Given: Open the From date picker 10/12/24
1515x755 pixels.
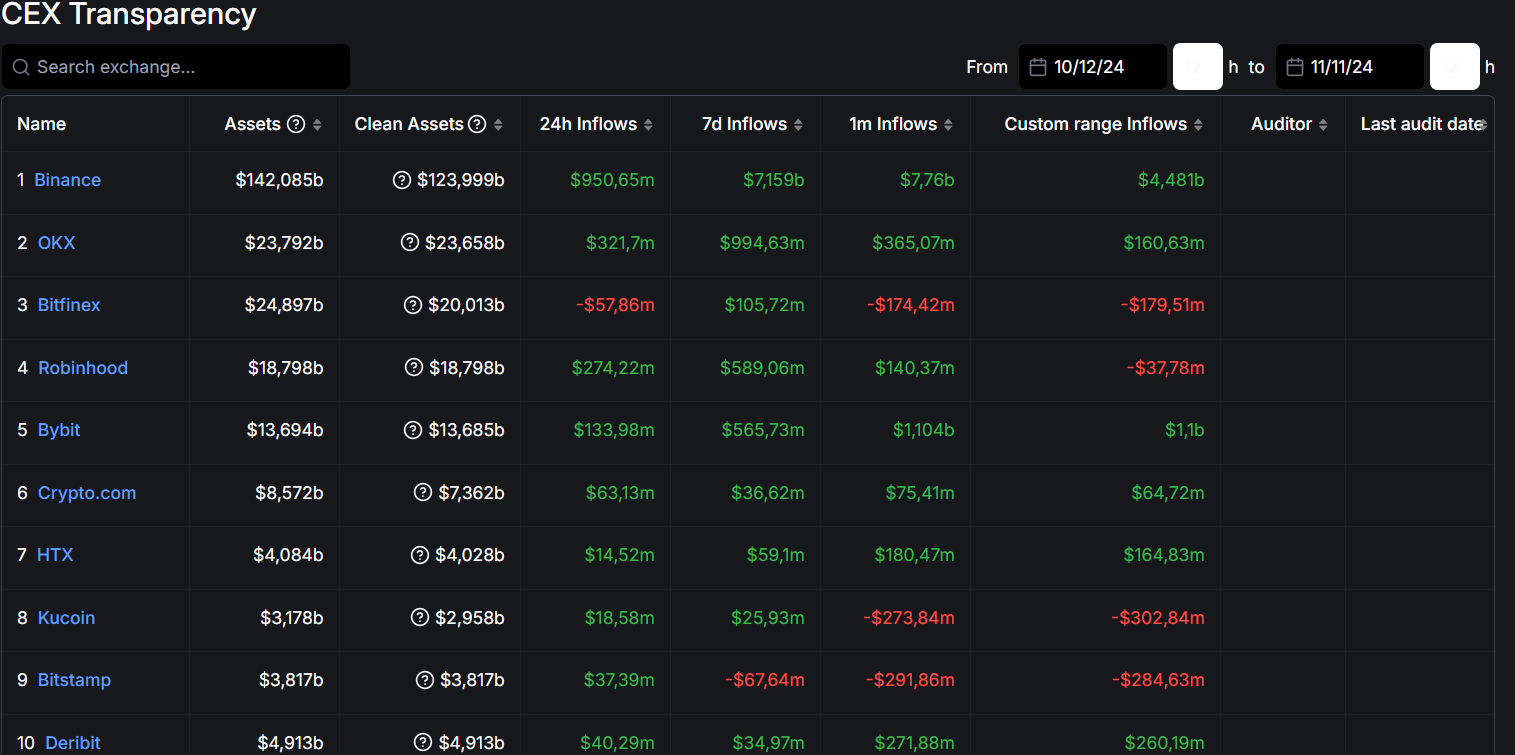Looking at the screenshot, I should pyautogui.click(x=1093, y=67).
